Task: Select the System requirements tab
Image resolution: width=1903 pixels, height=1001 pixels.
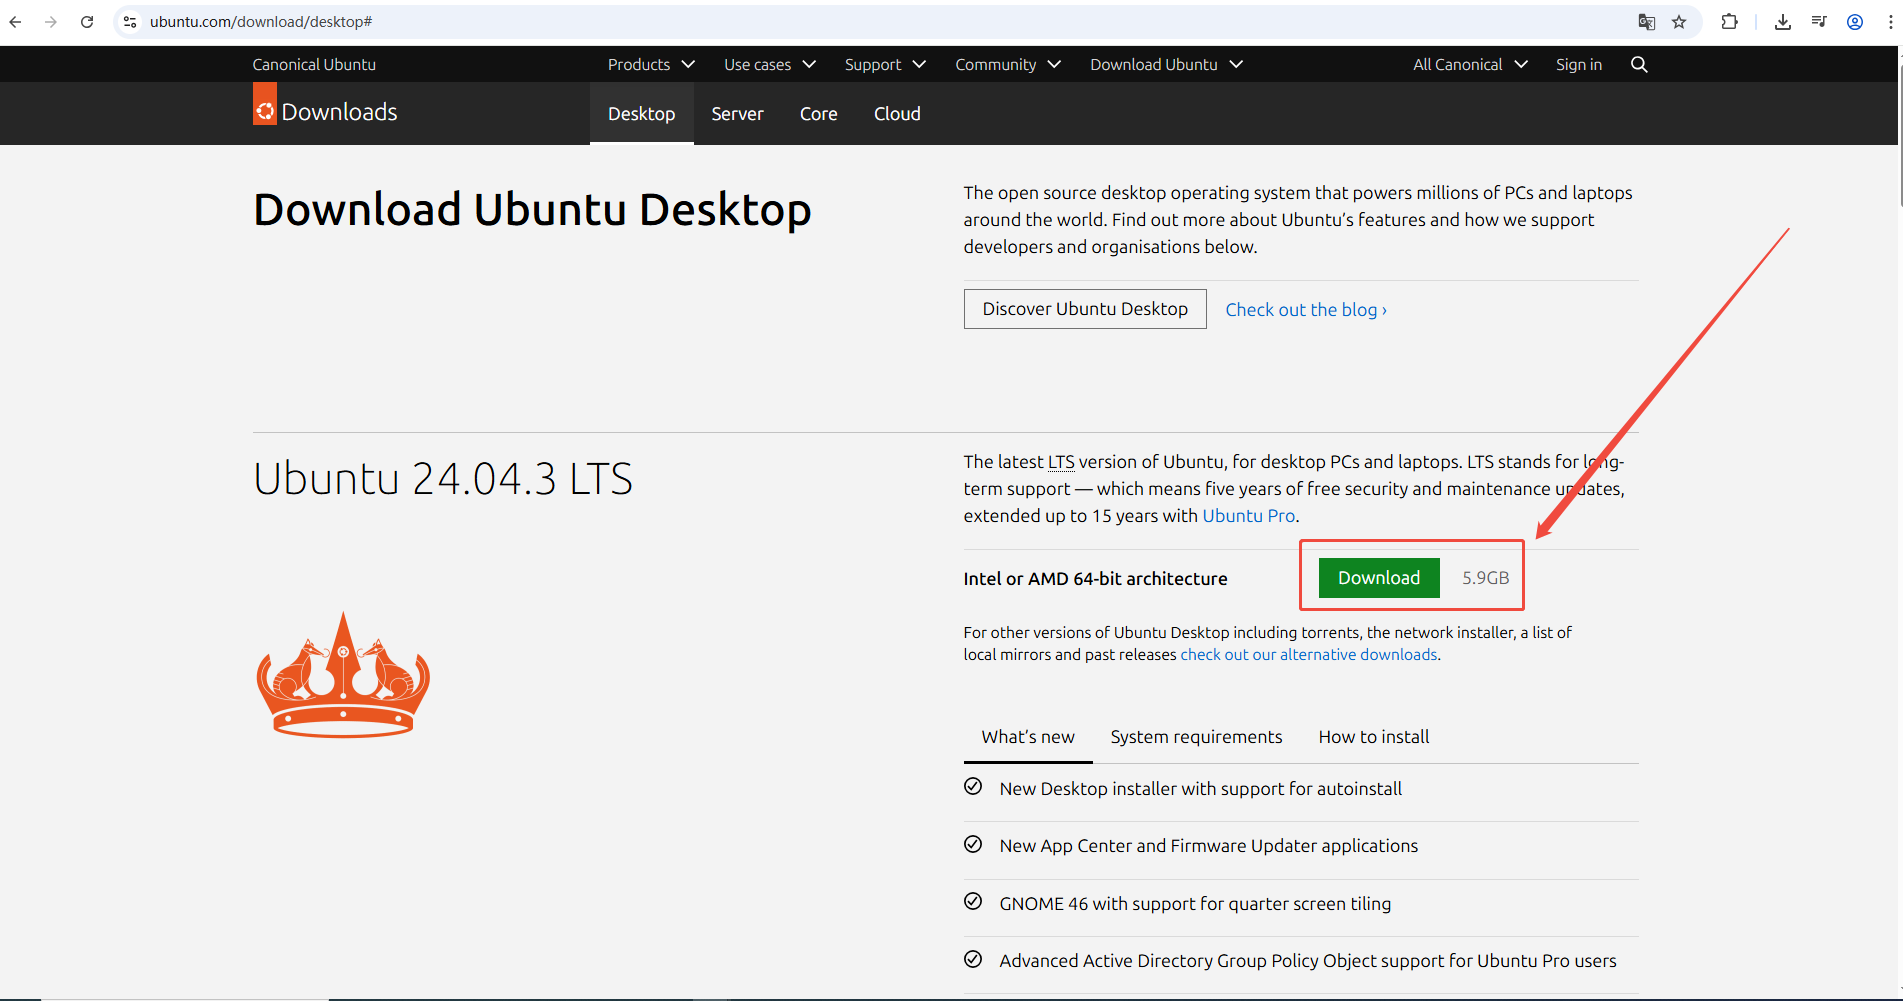Action: [x=1196, y=737]
